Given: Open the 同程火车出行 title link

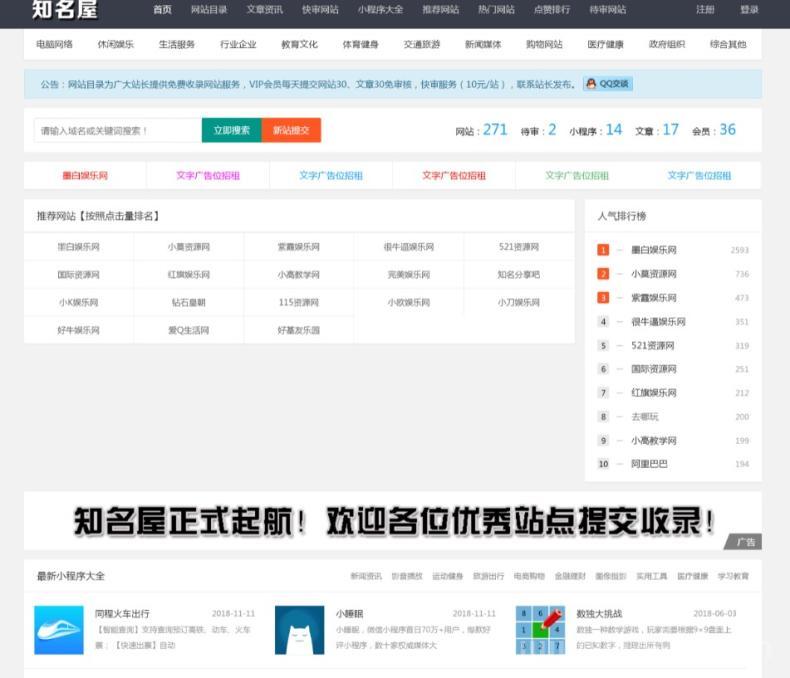Looking at the screenshot, I should click(122, 614).
